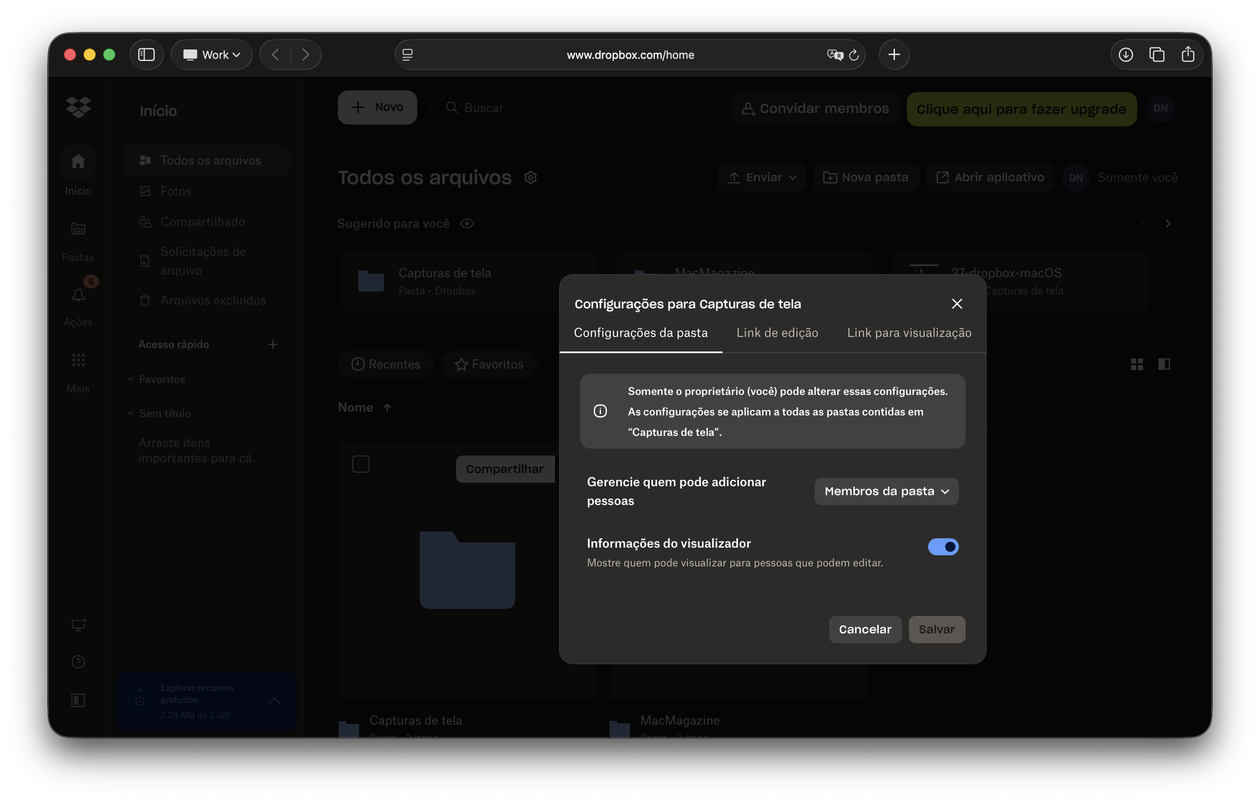Click the Dropbox logo in the sidebar
Image resolution: width=1260 pixels, height=801 pixels.
tap(77, 107)
